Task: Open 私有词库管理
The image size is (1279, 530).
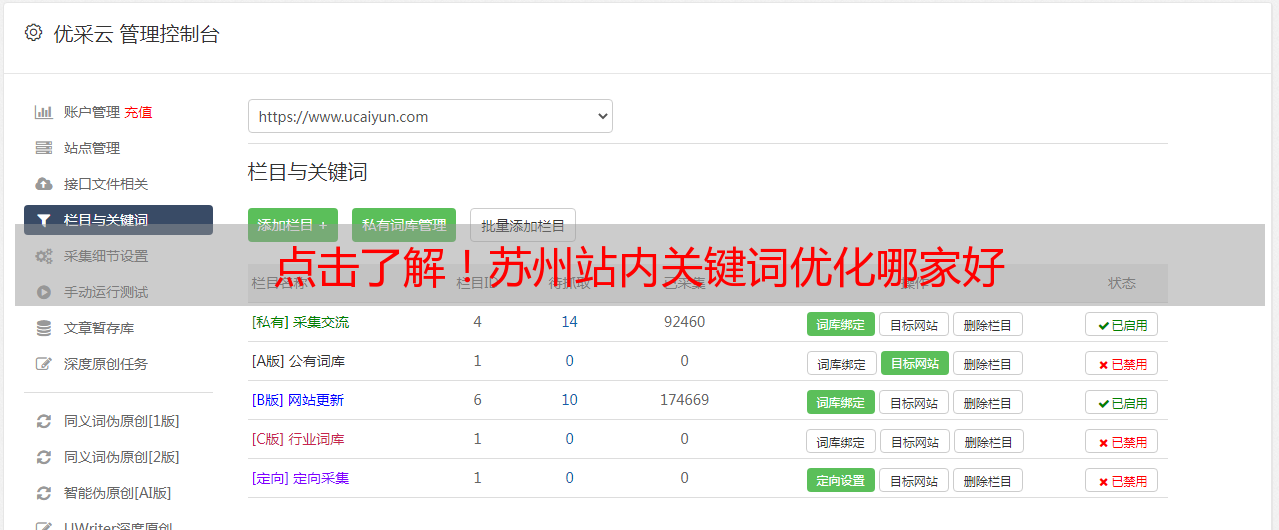Action: coord(404,225)
